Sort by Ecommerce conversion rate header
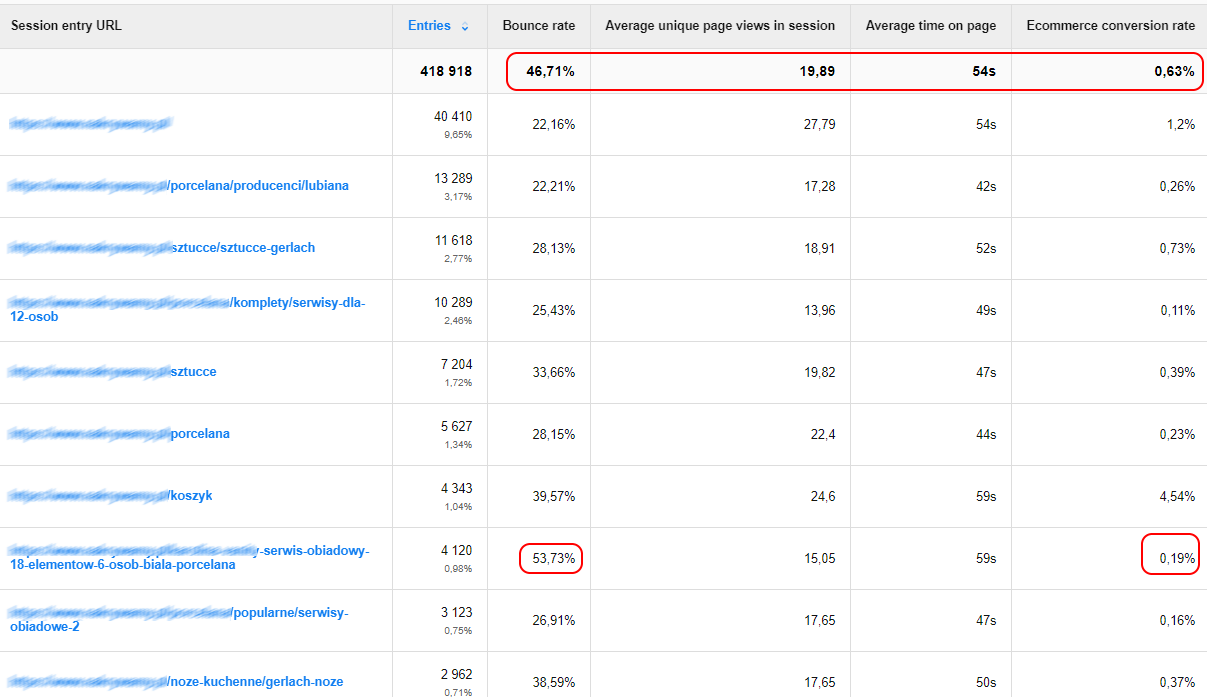Image resolution: width=1207 pixels, height=697 pixels. pos(1109,26)
